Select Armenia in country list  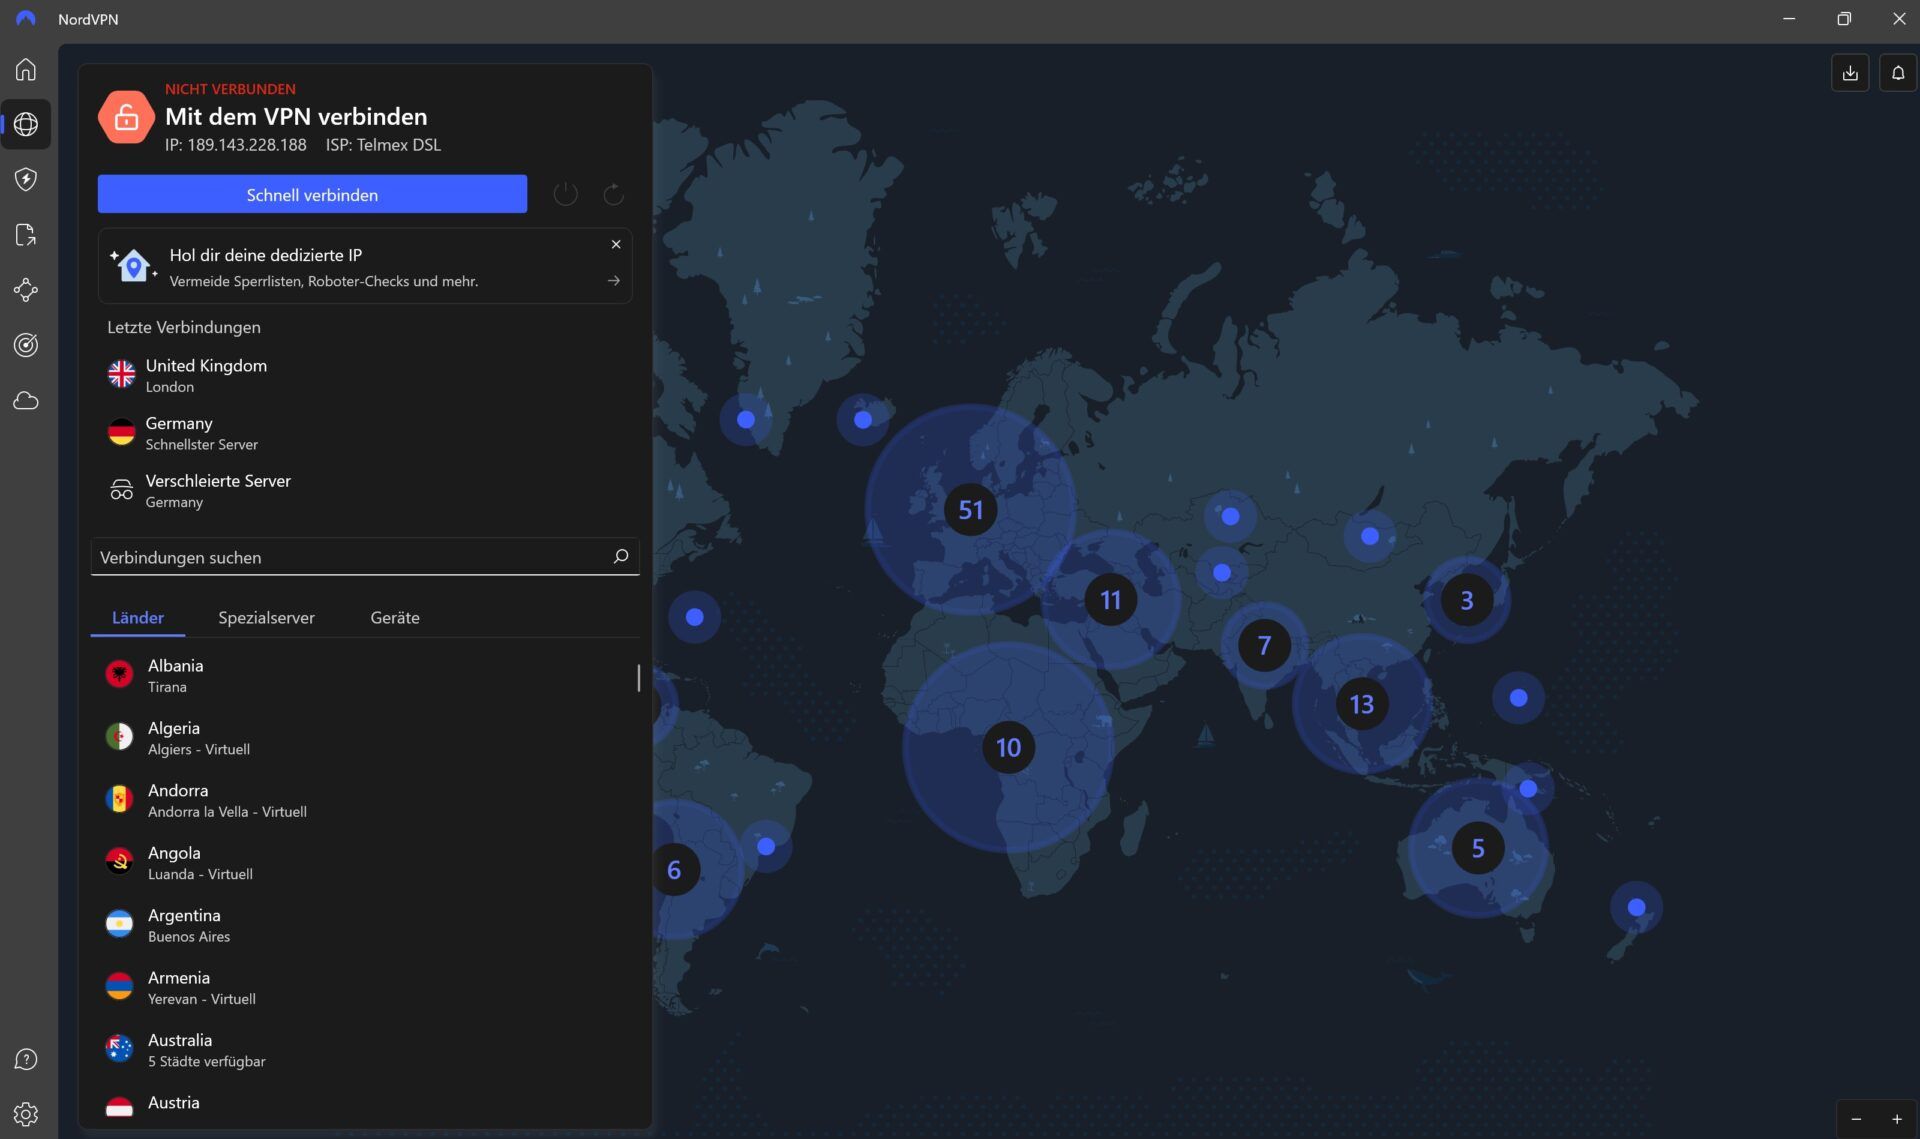point(365,988)
